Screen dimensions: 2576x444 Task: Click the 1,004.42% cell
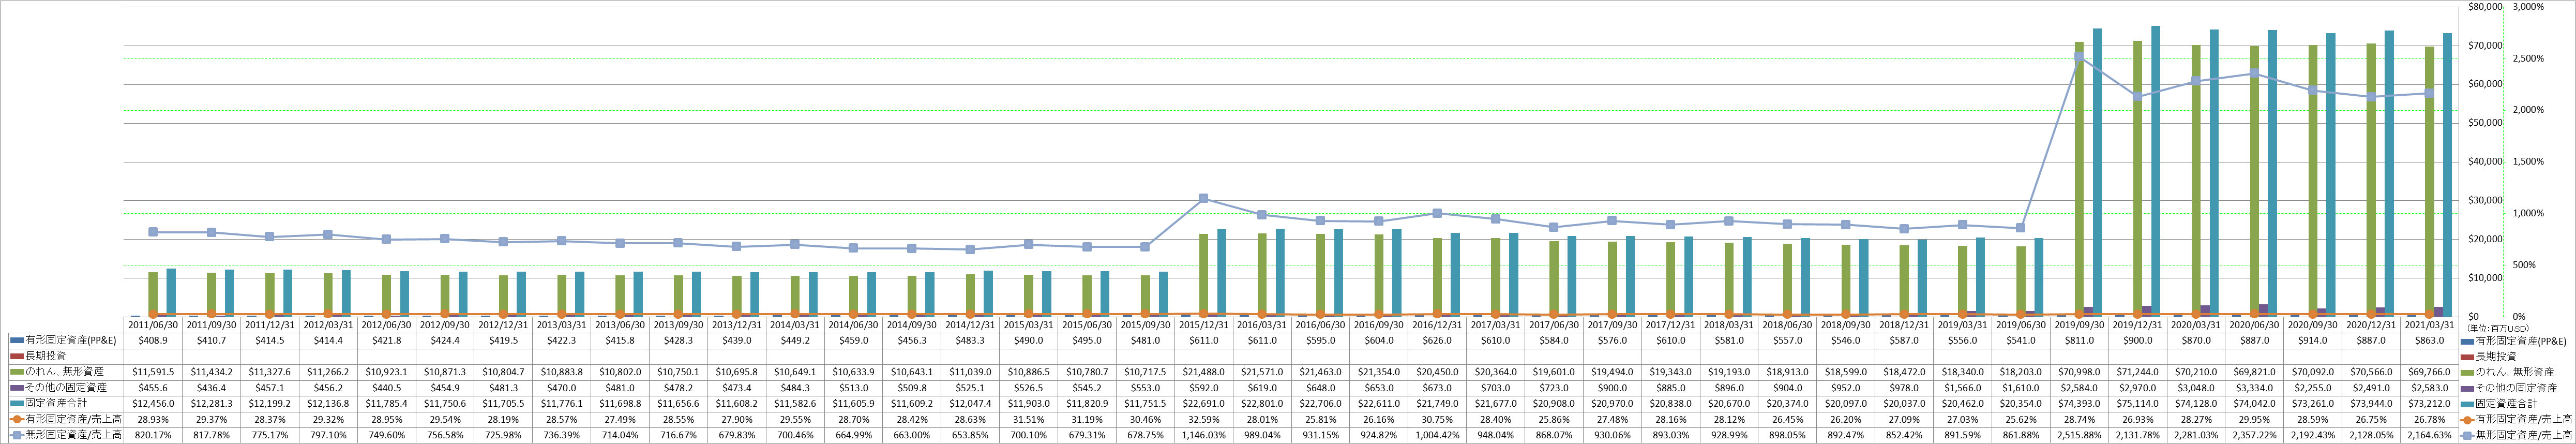1438,436
